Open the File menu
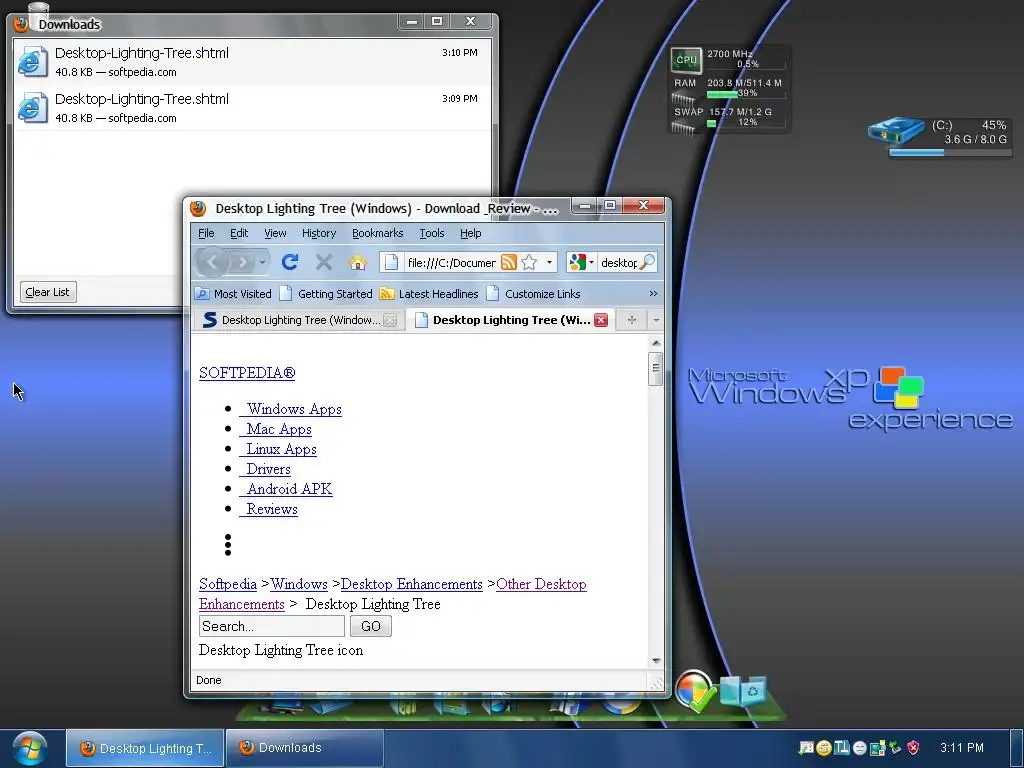This screenshot has width=1024, height=768. pos(206,233)
